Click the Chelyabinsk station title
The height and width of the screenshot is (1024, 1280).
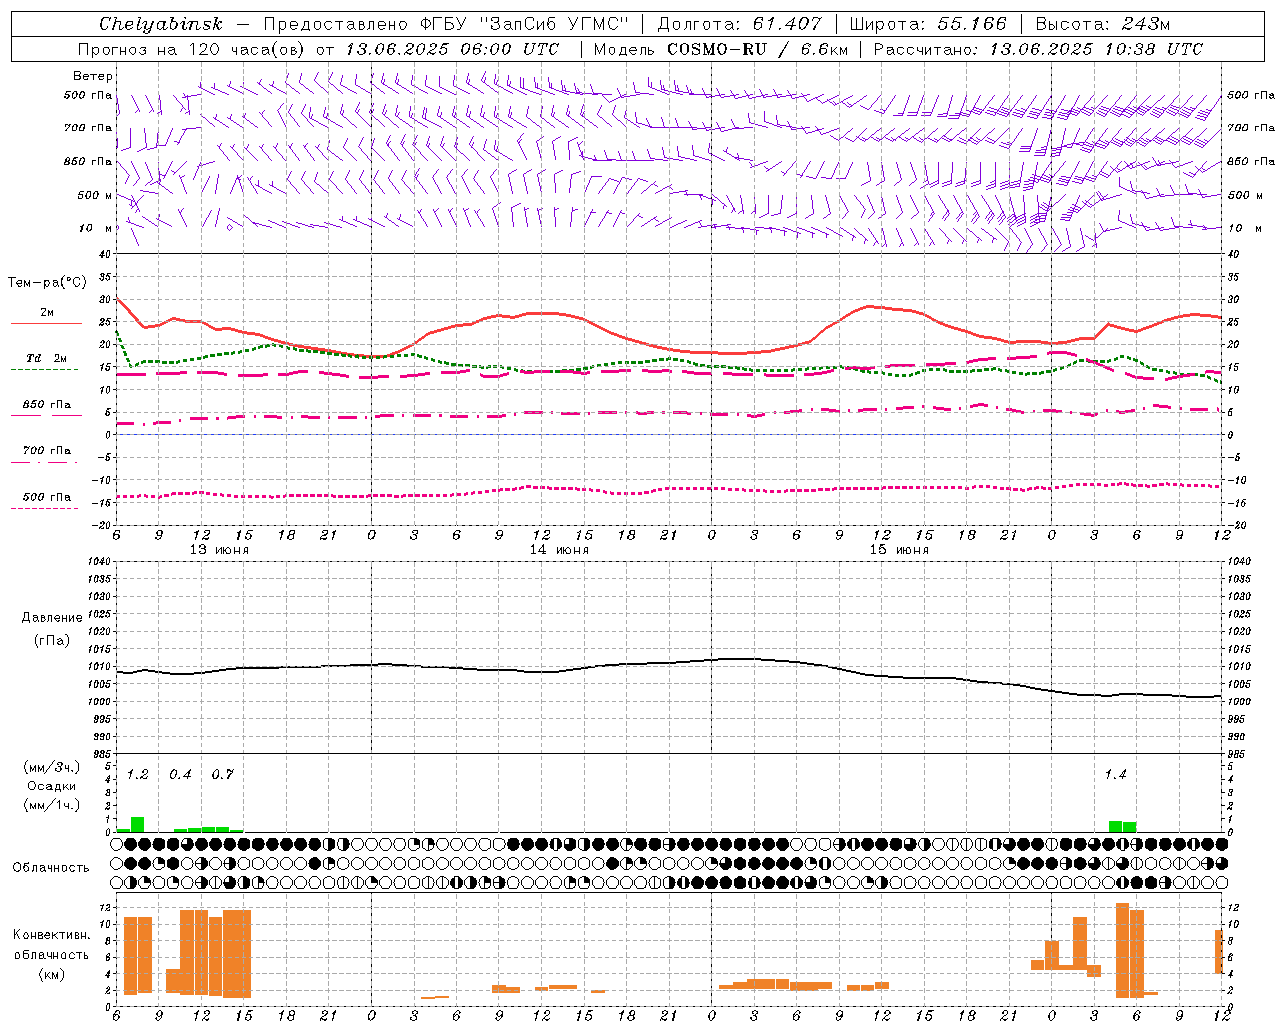(160, 24)
